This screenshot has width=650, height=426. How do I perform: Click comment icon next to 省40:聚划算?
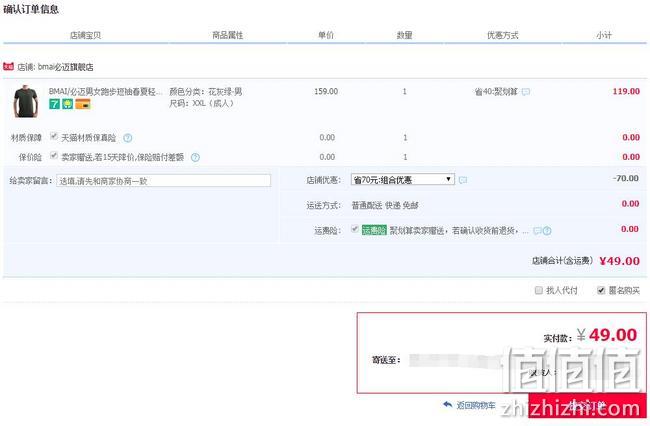tap(526, 92)
